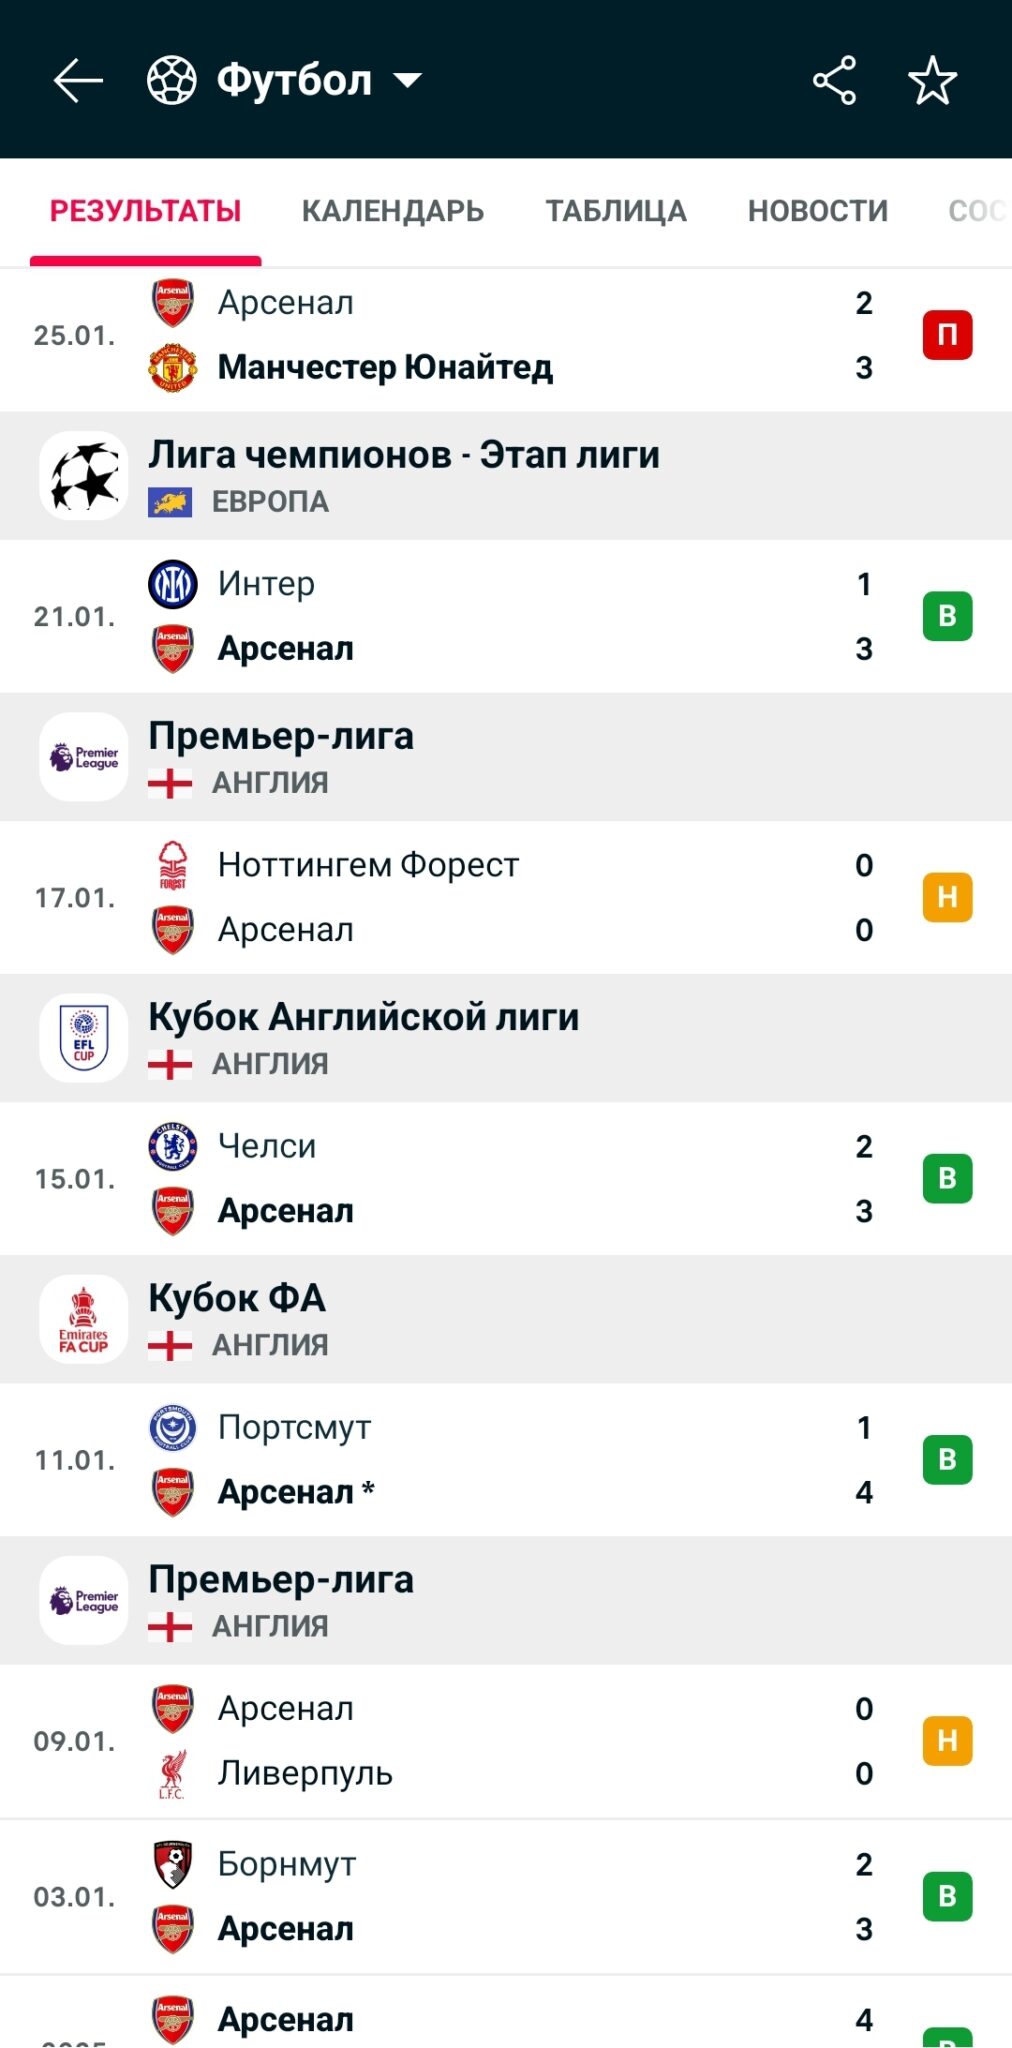Tap the Emirates FA Cup logo

(85, 1319)
